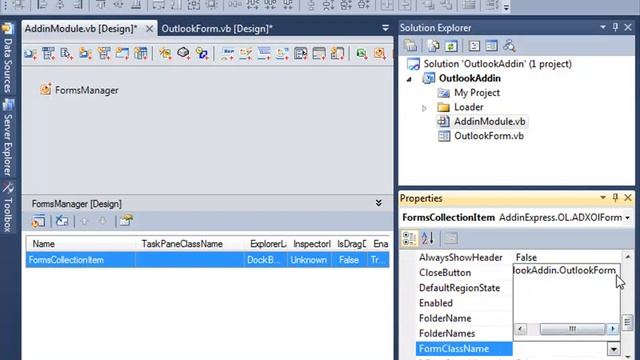Click the AlwaysShowHeader False value
The width and height of the screenshot is (640, 360).
coord(527,258)
